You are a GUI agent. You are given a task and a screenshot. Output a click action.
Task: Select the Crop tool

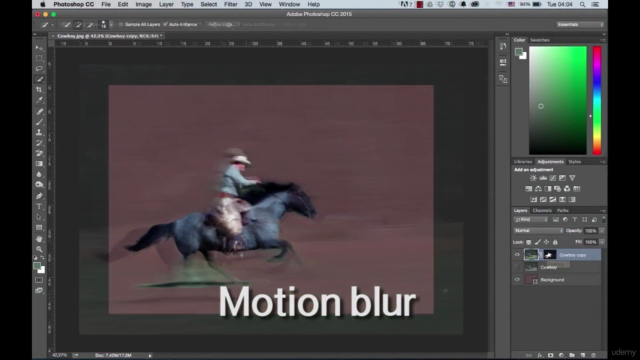[39, 89]
